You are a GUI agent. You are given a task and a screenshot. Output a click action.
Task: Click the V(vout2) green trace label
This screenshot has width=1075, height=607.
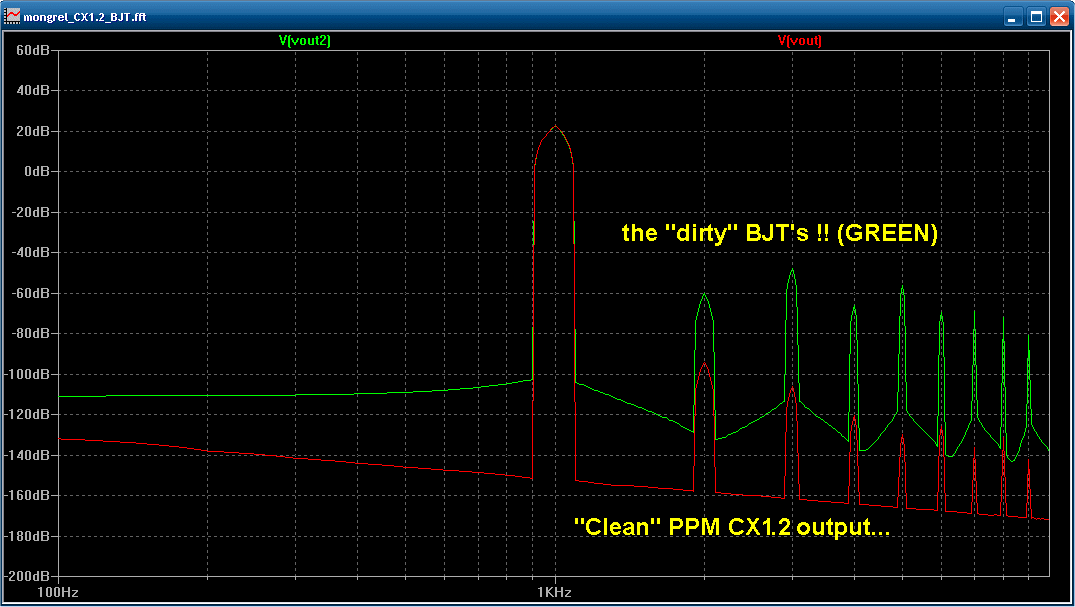point(304,40)
